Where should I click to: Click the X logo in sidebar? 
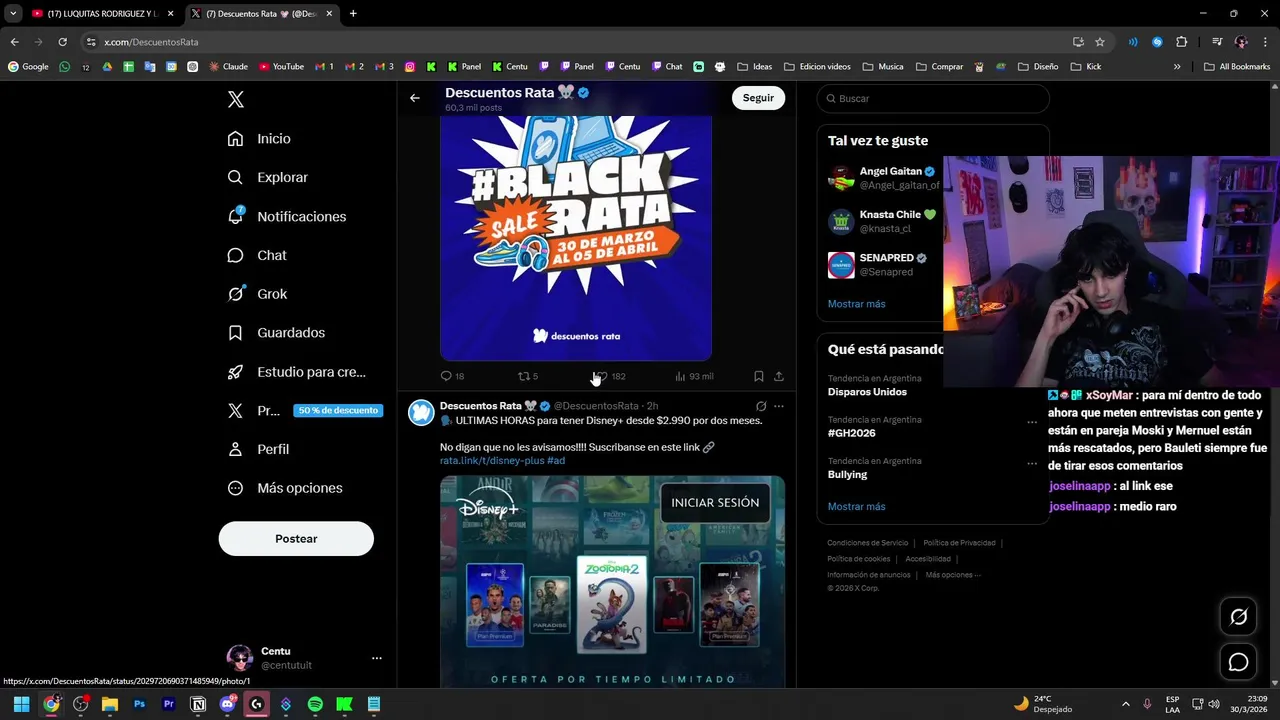(235, 99)
